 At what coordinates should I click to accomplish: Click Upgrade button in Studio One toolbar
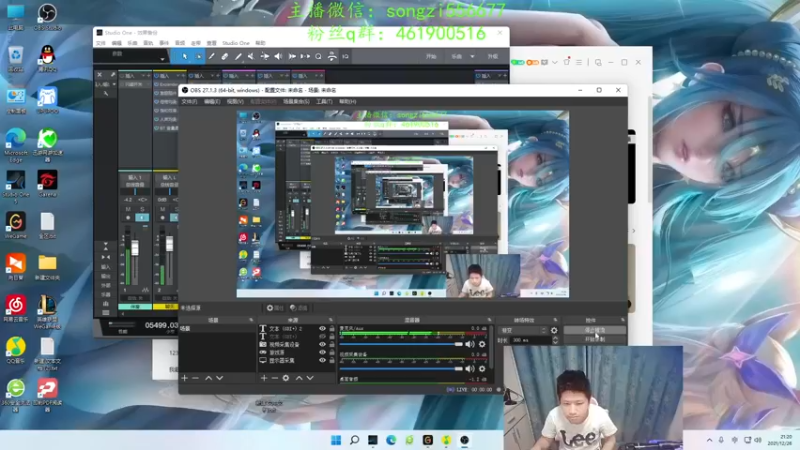[x=493, y=57]
